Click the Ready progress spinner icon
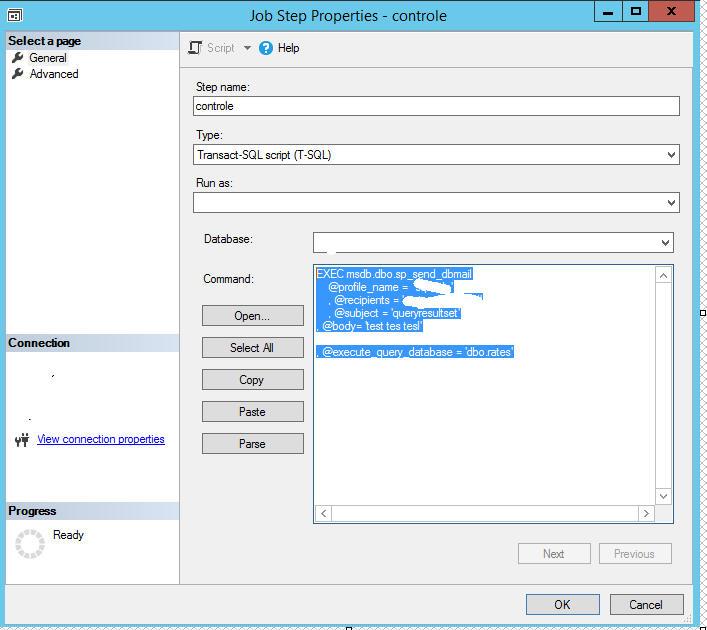This screenshot has width=707, height=630. (x=30, y=543)
